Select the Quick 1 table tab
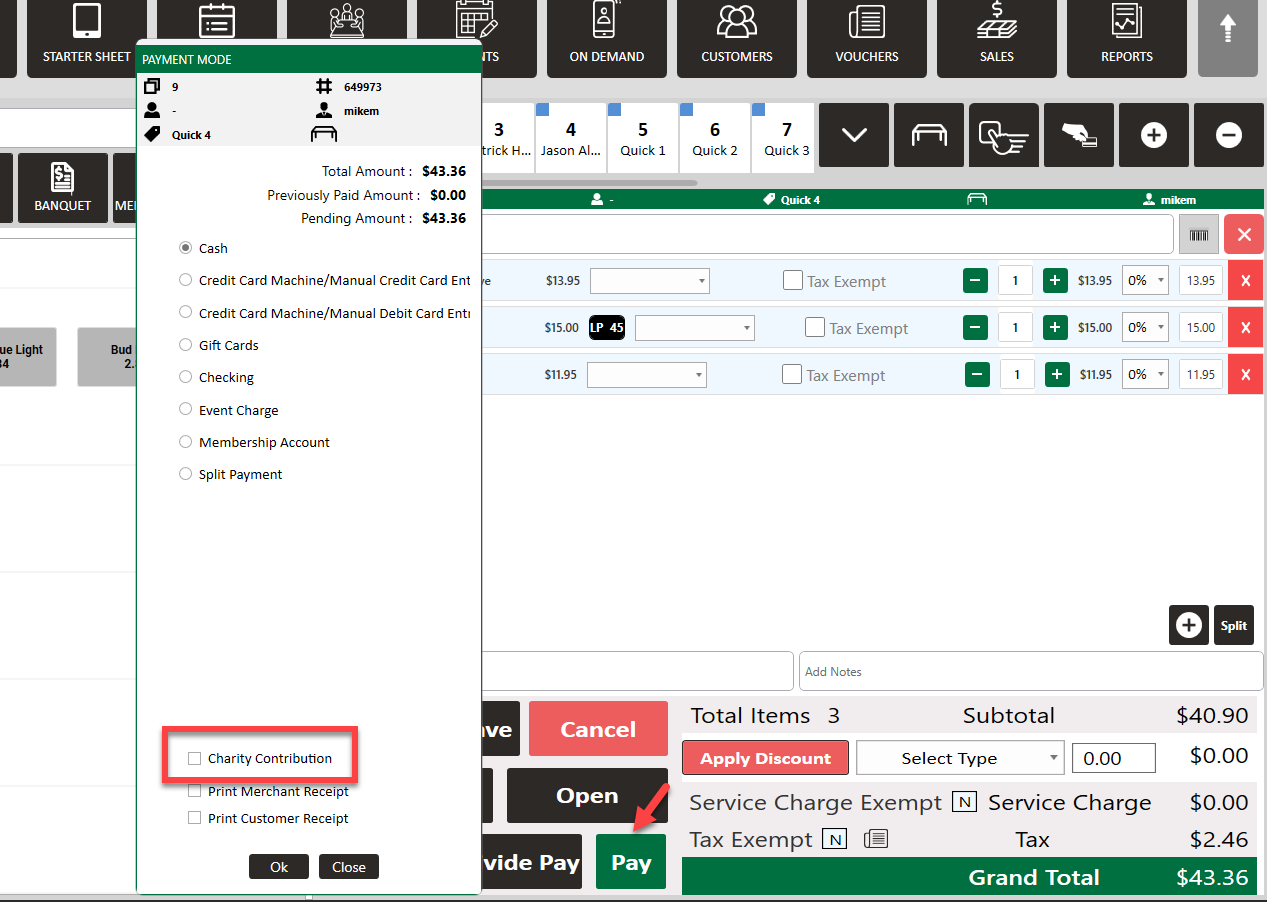This screenshot has height=902, width=1267. pos(642,138)
